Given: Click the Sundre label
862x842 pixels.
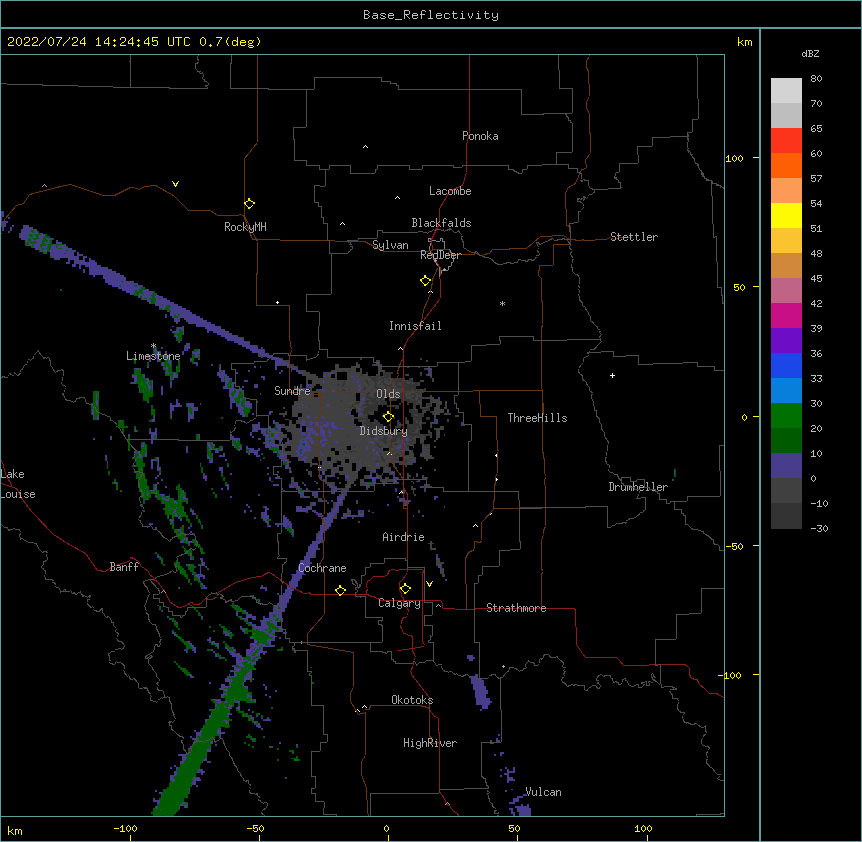Looking at the screenshot, I should (x=292, y=391).
